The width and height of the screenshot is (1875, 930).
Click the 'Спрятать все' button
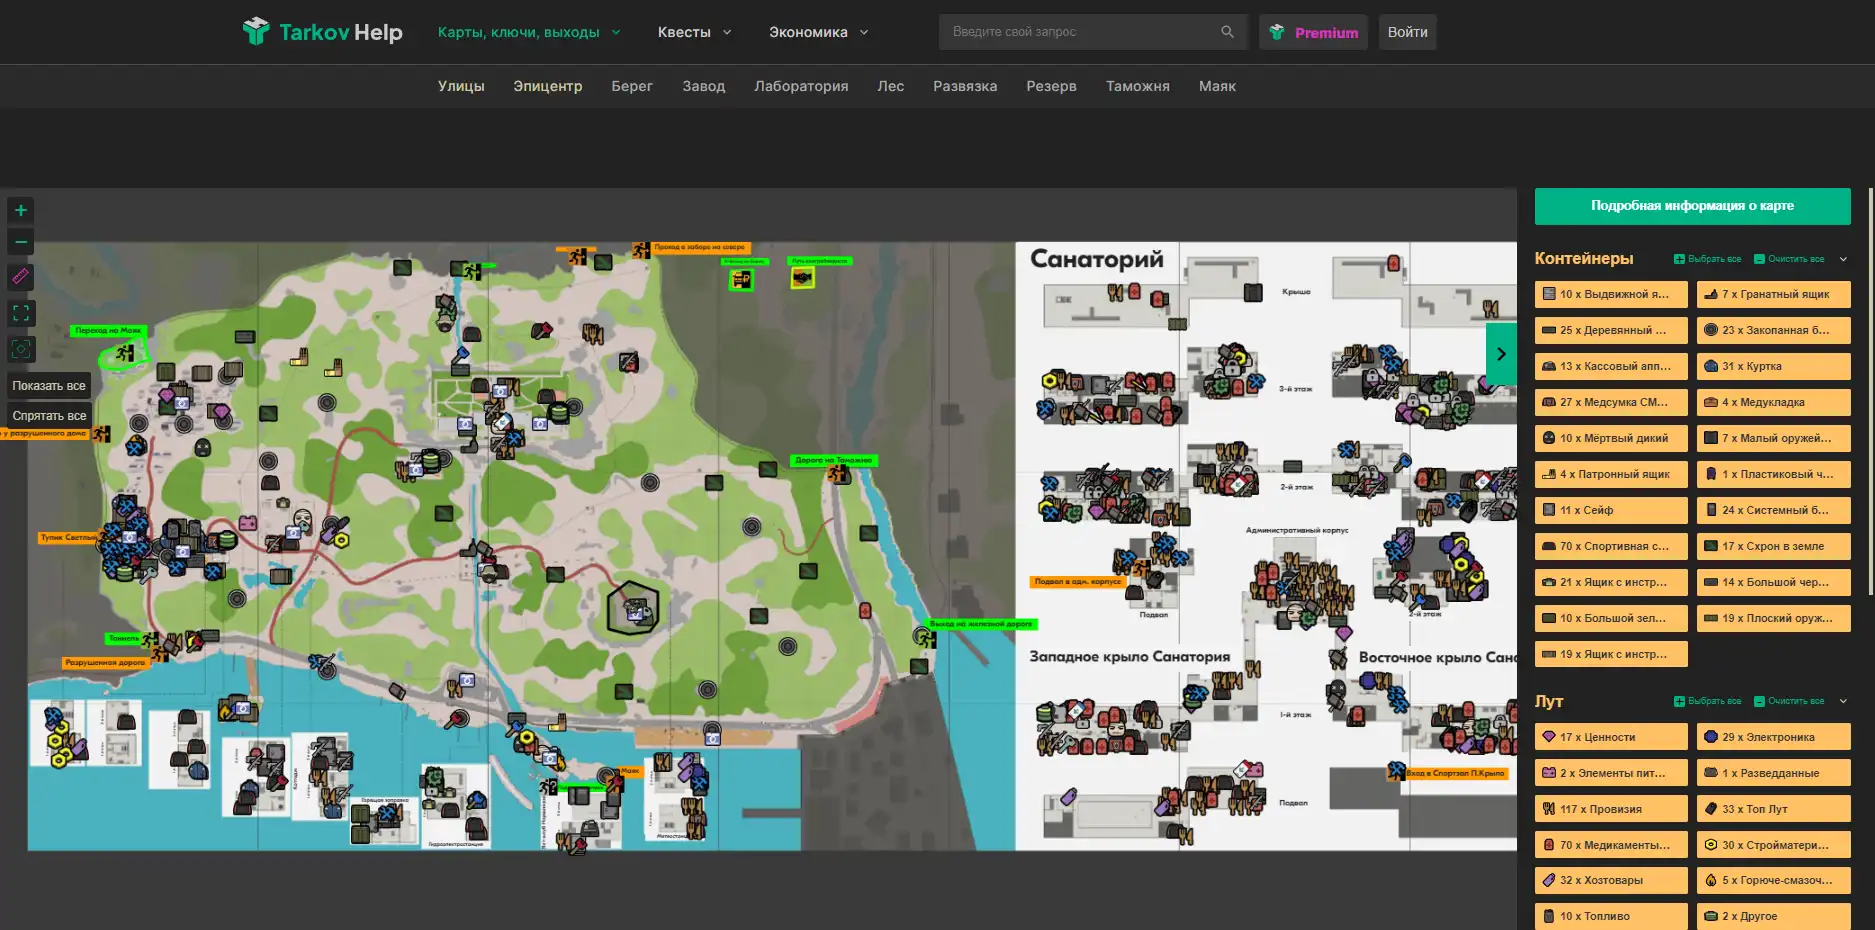[x=49, y=416]
